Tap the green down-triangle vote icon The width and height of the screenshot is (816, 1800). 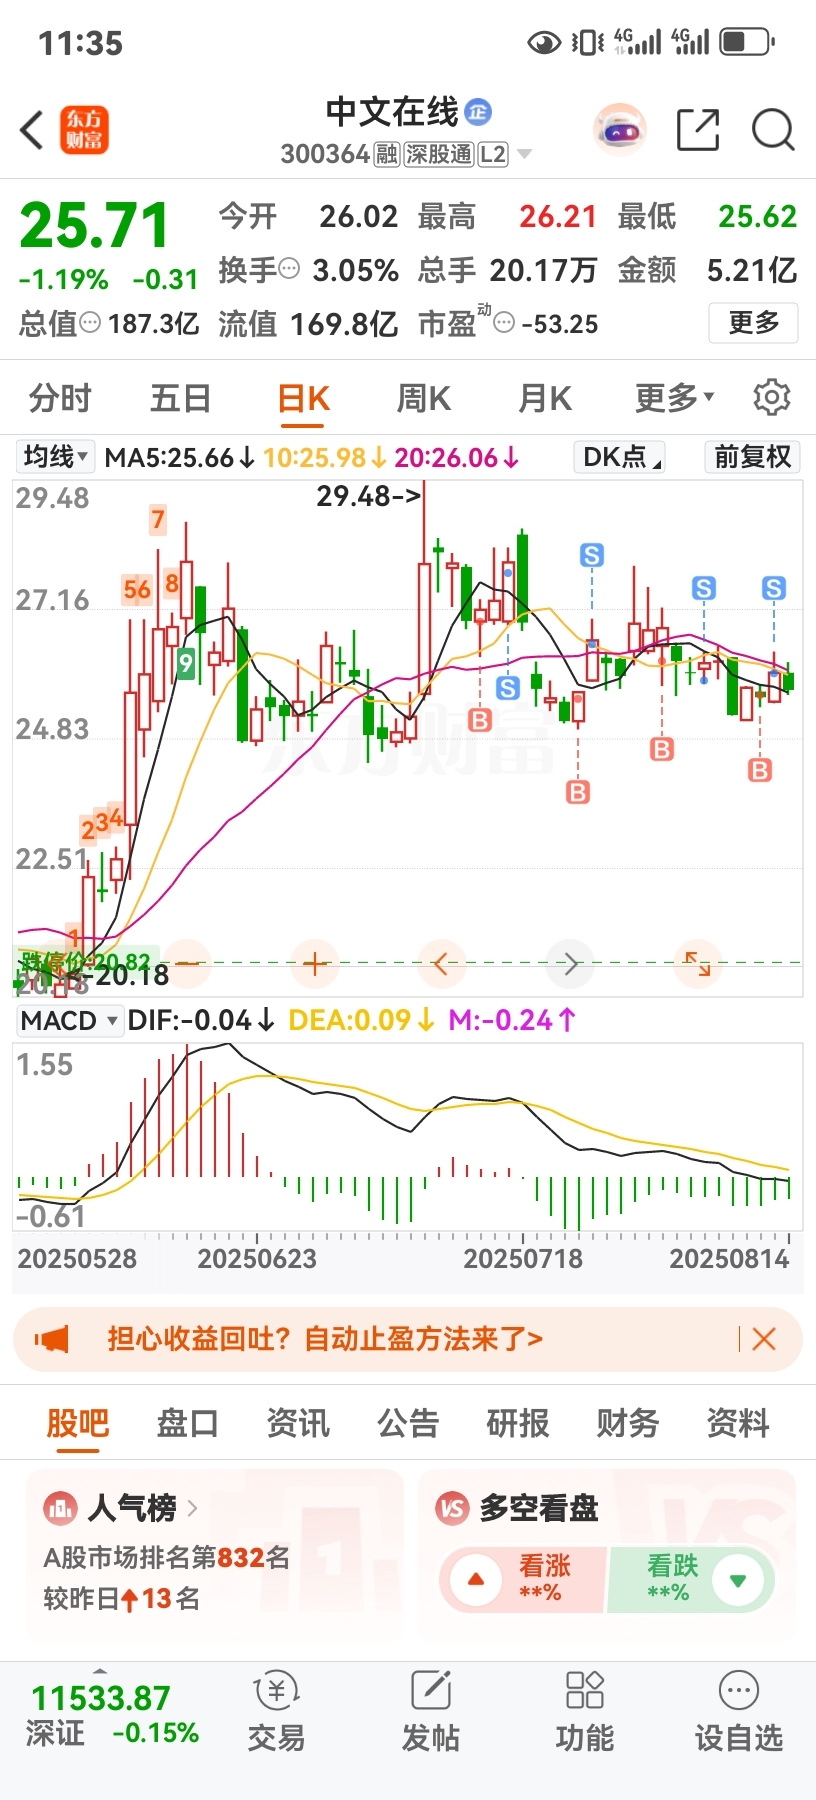tap(738, 1581)
